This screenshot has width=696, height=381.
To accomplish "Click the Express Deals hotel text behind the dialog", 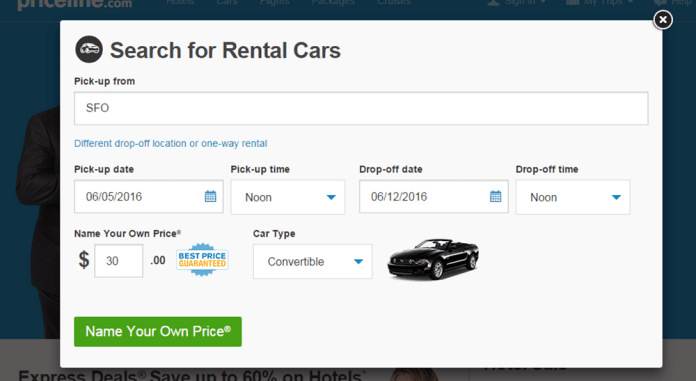I will point(192,375).
